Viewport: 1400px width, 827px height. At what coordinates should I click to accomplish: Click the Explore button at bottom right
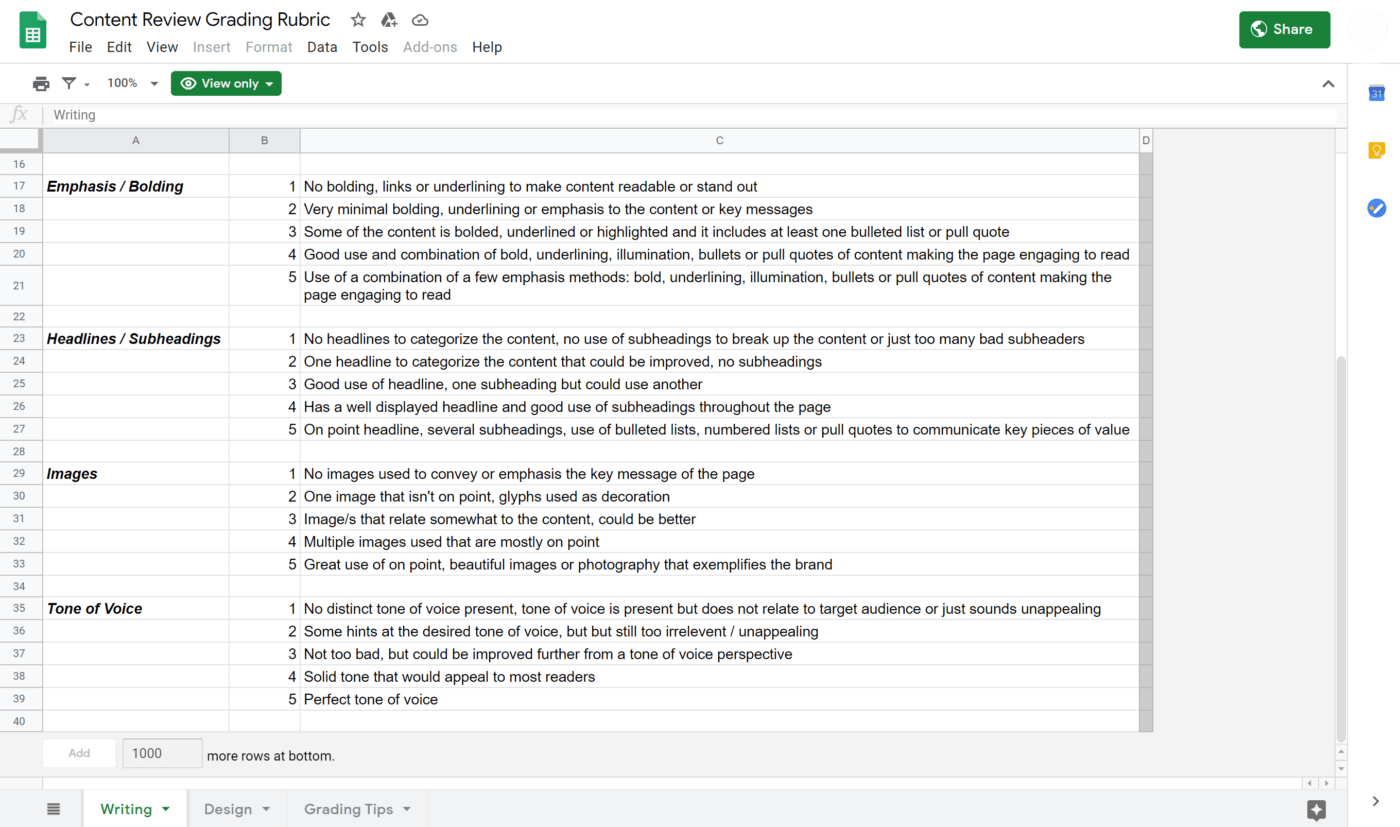(x=1316, y=810)
